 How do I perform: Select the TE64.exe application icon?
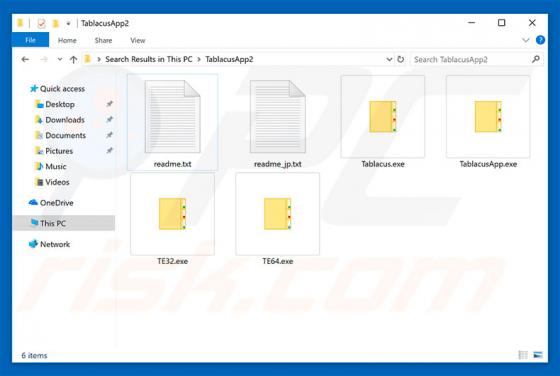(x=278, y=214)
